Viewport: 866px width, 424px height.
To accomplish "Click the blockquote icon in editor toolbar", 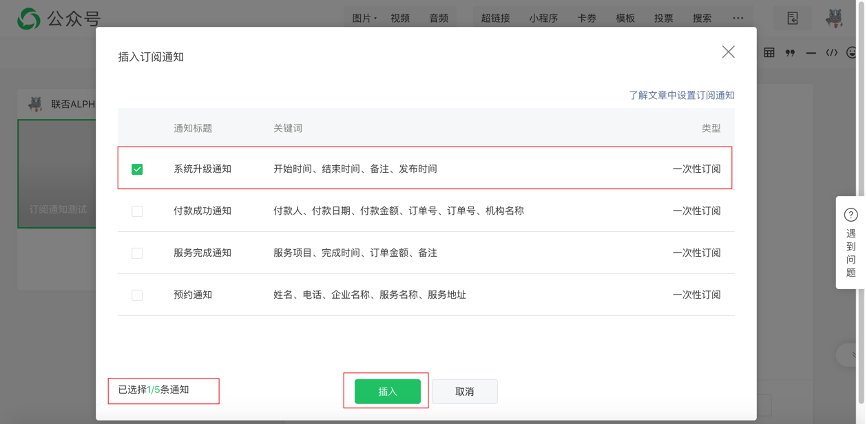I will 790,53.
